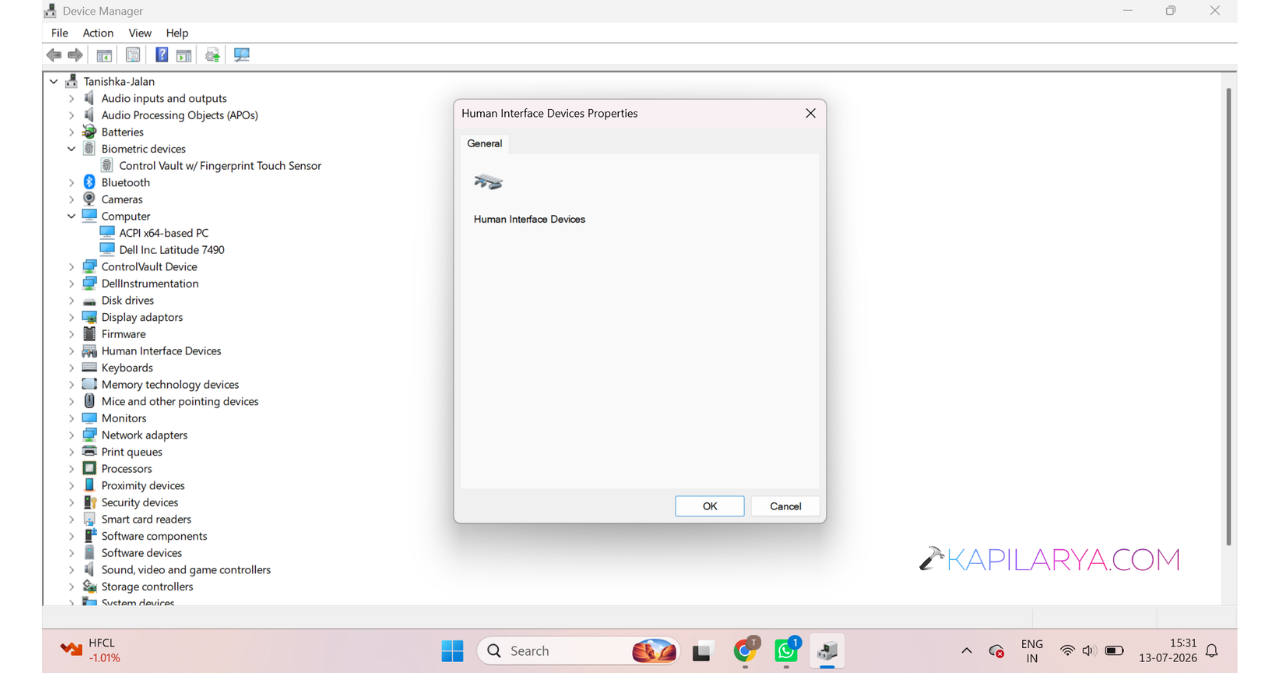Click the Forward arrow in the toolbar
Image resolution: width=1280 pixels, height=673 pixels.
click(75, 55)
